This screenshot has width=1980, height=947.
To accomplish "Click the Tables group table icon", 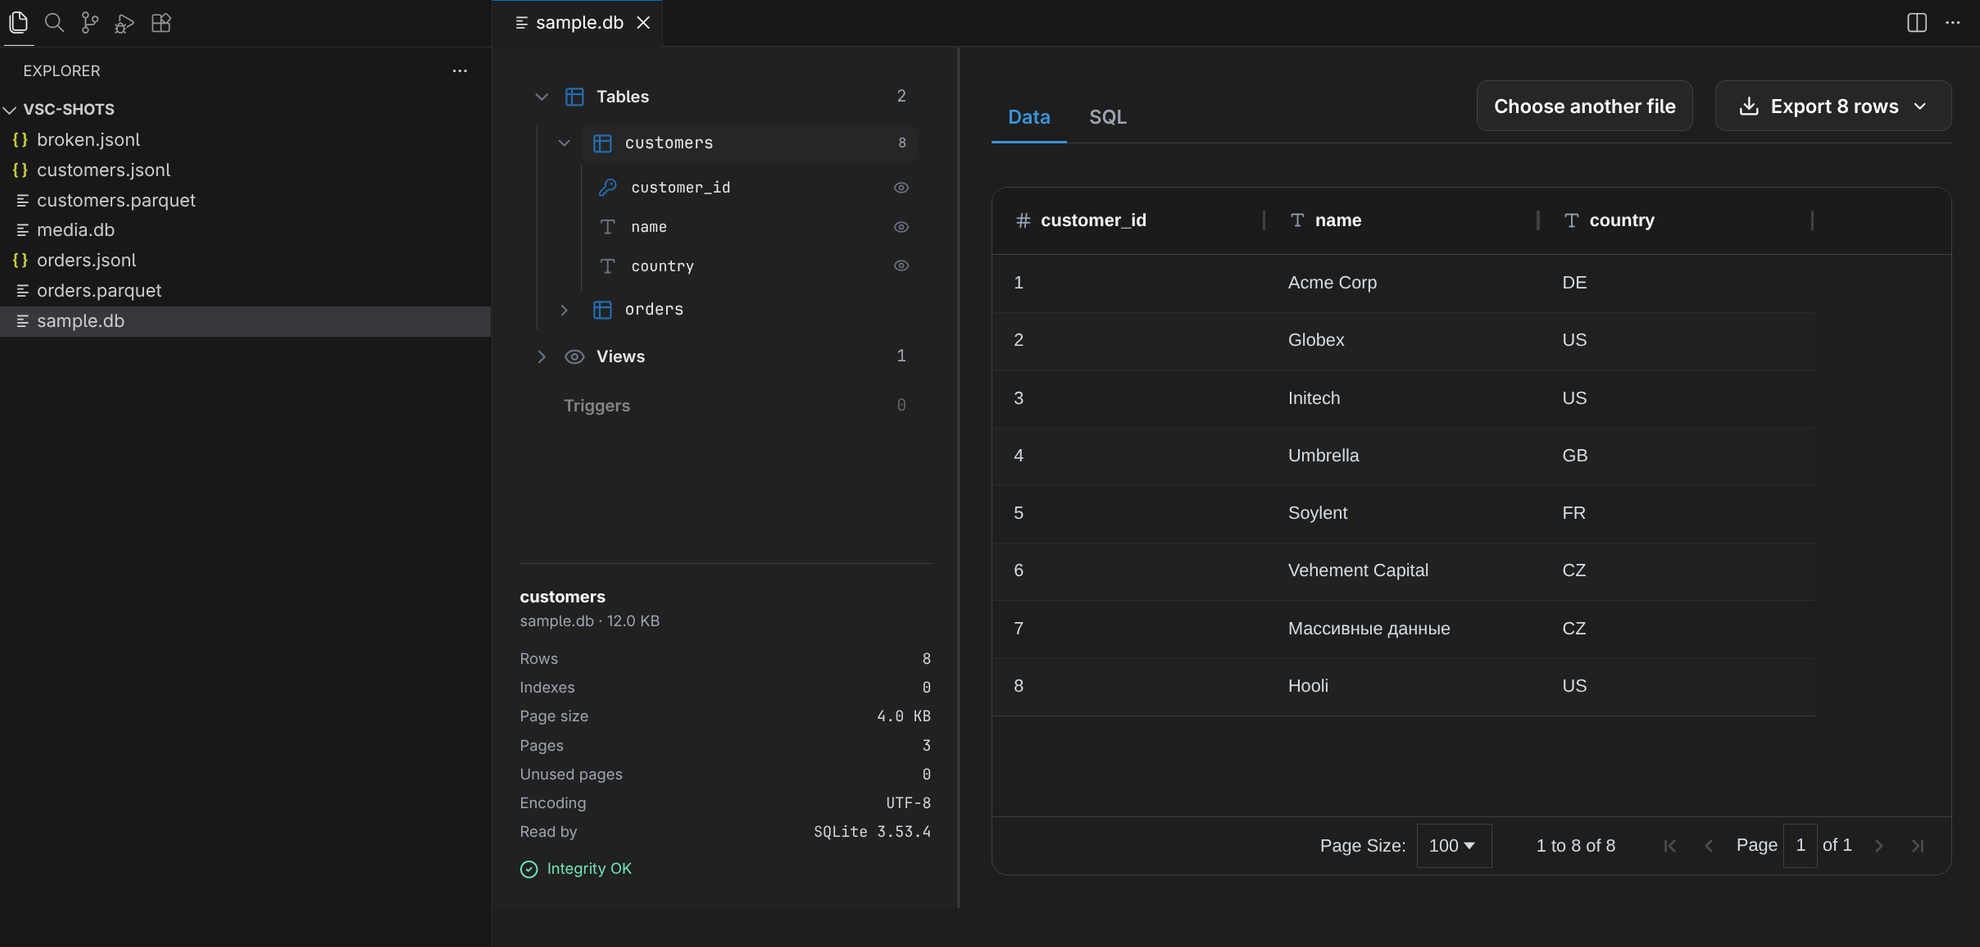I will pos(574,97).
